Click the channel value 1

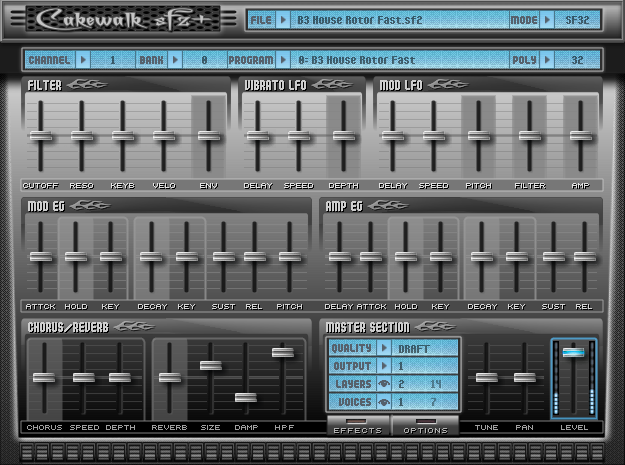[x=113, y=60]
